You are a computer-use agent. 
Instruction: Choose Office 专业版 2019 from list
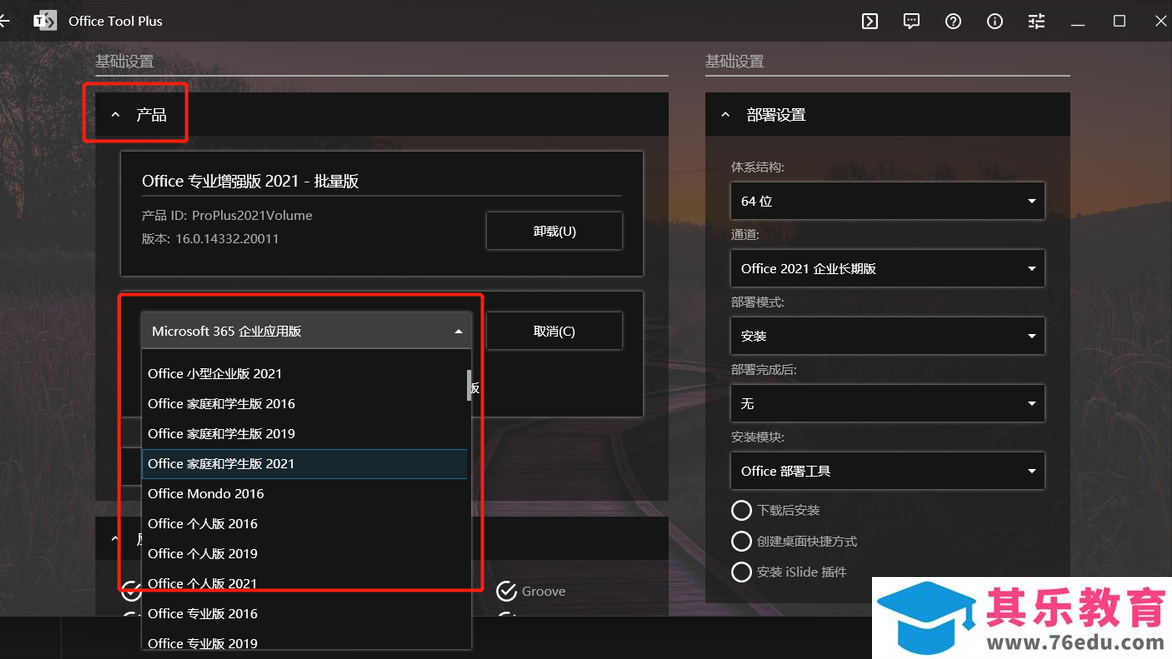click(x=304, y=641)
